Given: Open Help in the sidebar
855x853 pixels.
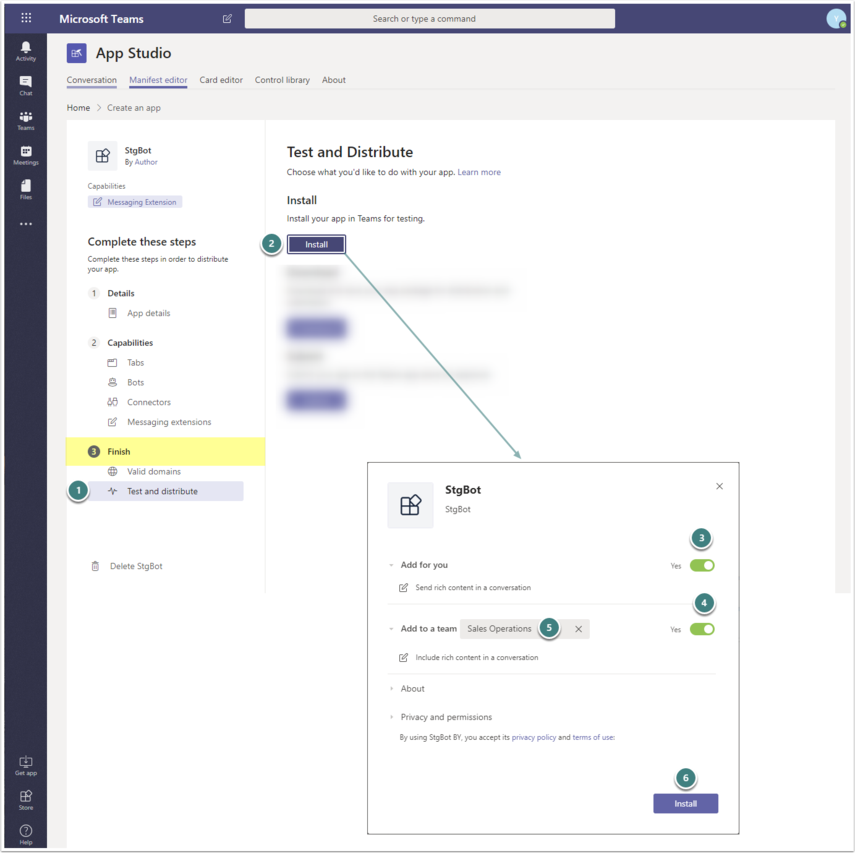Looking at the screenshot, I should 26,834.
